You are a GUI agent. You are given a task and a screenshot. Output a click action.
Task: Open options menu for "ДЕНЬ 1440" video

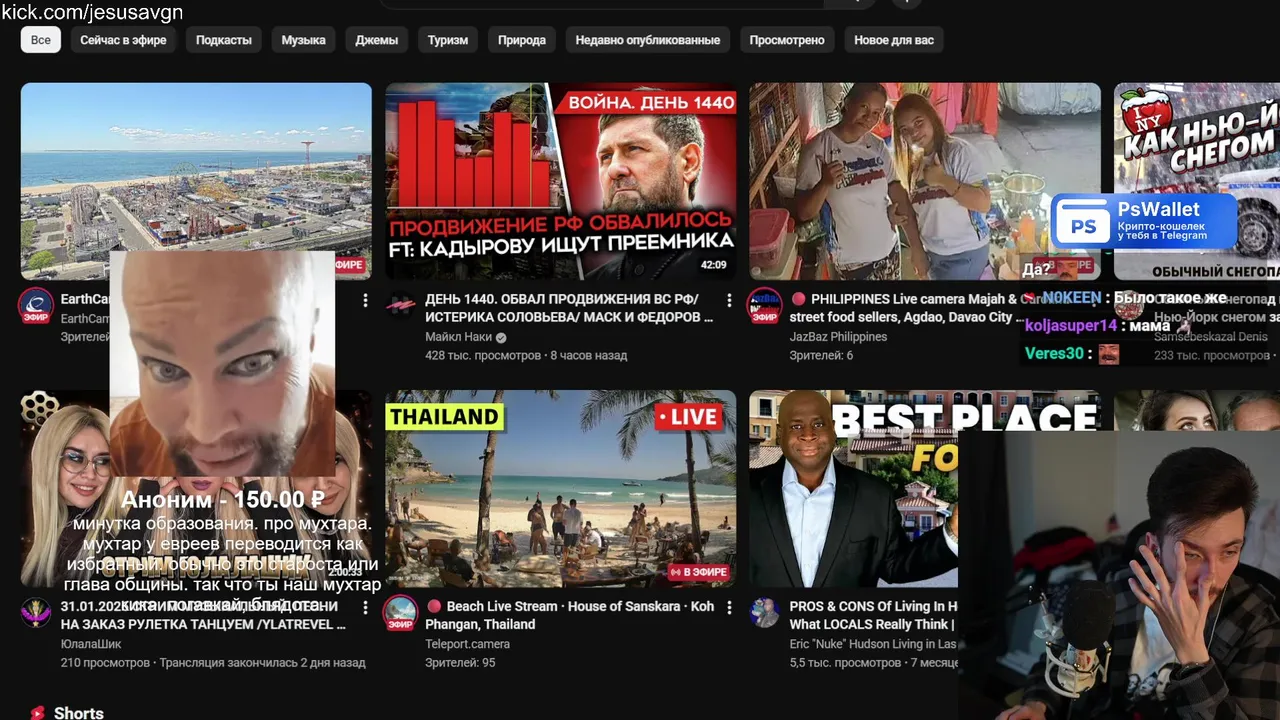coord(729,300)
